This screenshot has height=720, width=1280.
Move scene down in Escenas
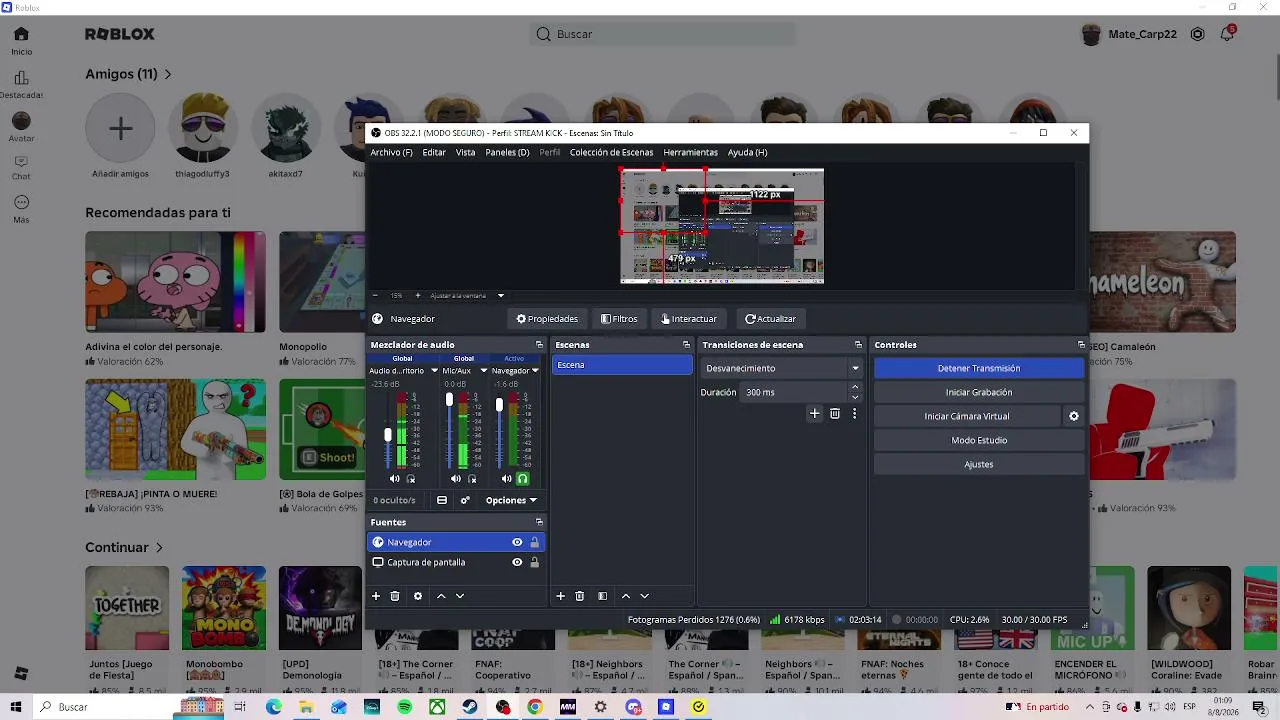[x=644, y=596]
